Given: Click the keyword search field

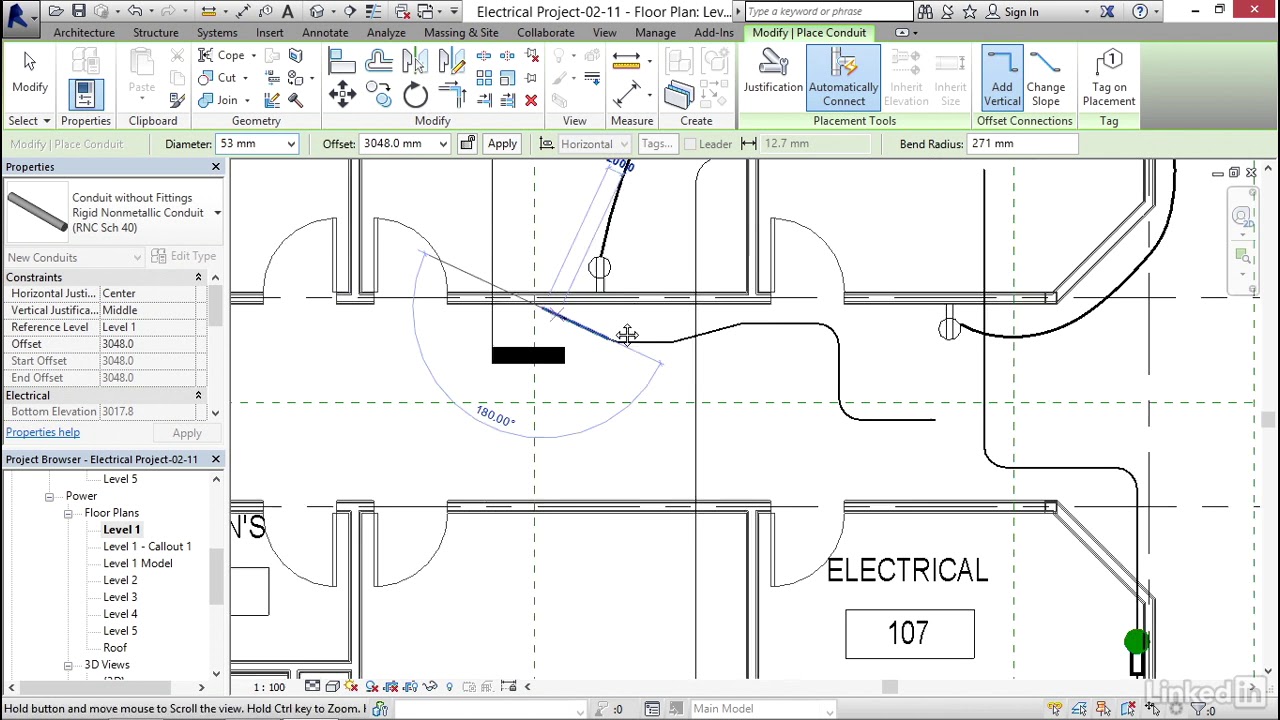Looking at the screenshot, I should 828,12.
